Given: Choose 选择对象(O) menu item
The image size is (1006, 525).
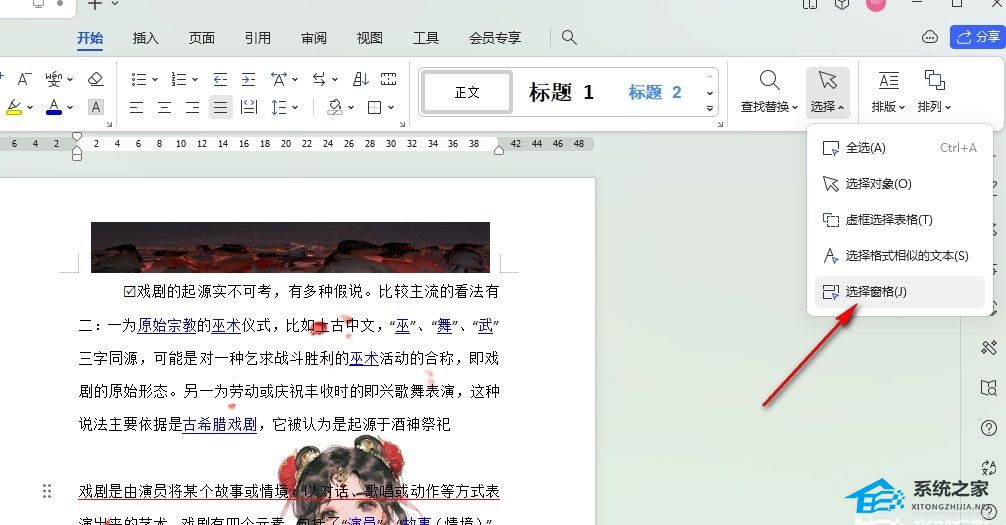Looking at the screenshot, I should click(899, 184).
